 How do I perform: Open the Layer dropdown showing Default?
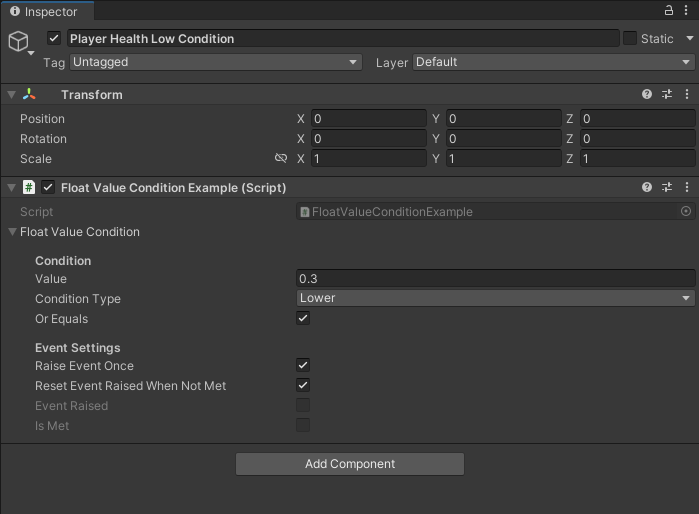tap(552, 62)
